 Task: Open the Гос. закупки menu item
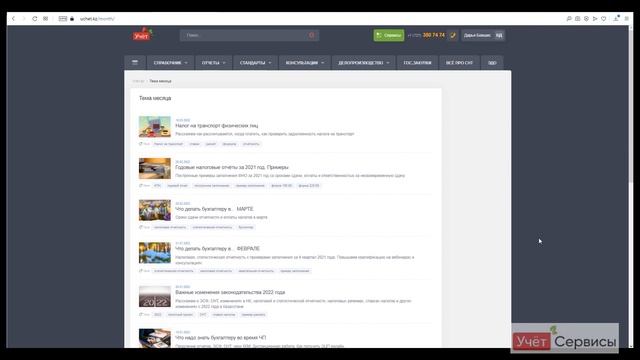pyautogui.click(x=417, y=63)
